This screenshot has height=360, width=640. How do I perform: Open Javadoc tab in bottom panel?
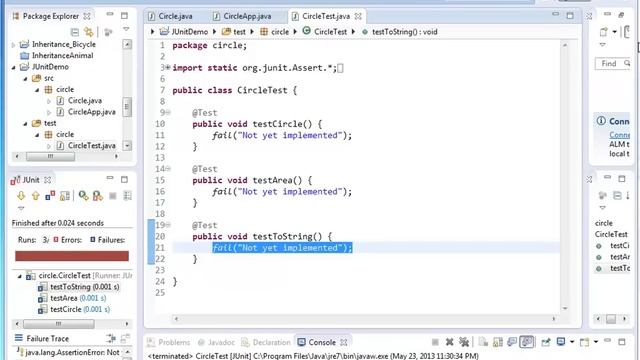click(216, 342)
